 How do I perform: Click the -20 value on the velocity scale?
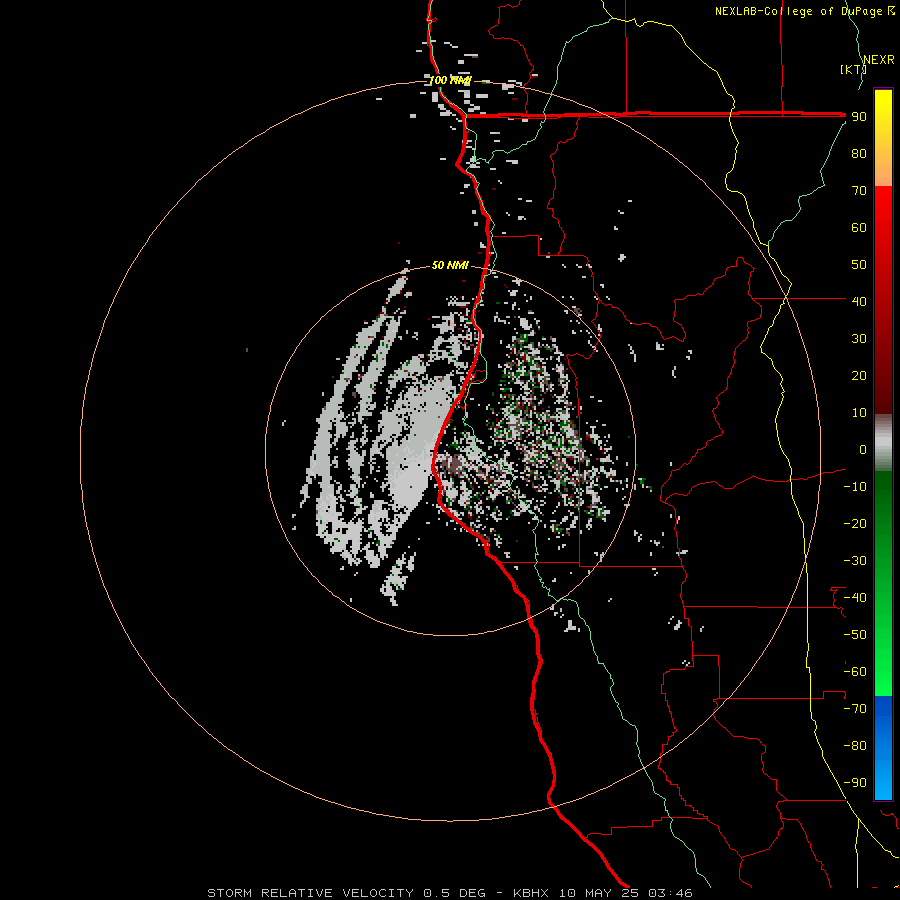[855, 523]
